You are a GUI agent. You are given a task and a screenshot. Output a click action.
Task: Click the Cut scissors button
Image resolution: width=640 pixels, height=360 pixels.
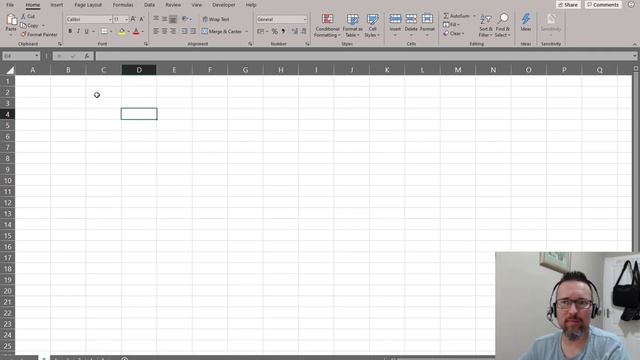[28, 16]
